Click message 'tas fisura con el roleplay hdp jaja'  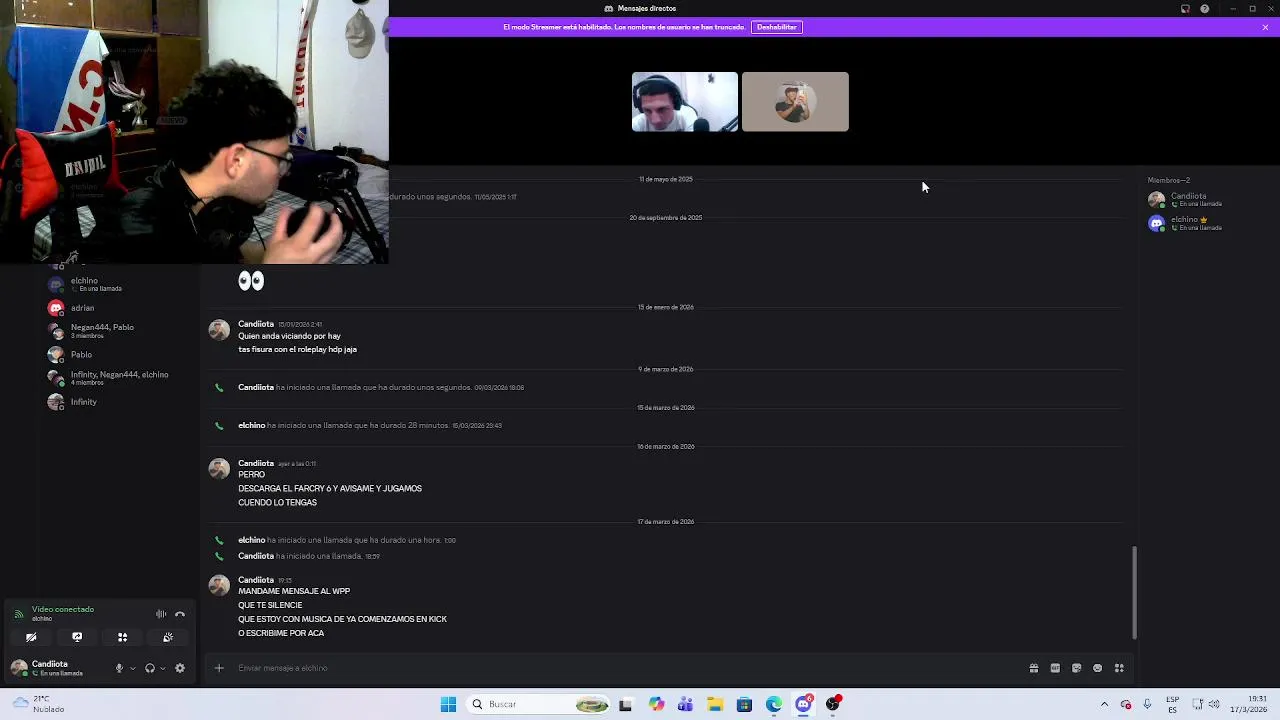tap(297, 350)
